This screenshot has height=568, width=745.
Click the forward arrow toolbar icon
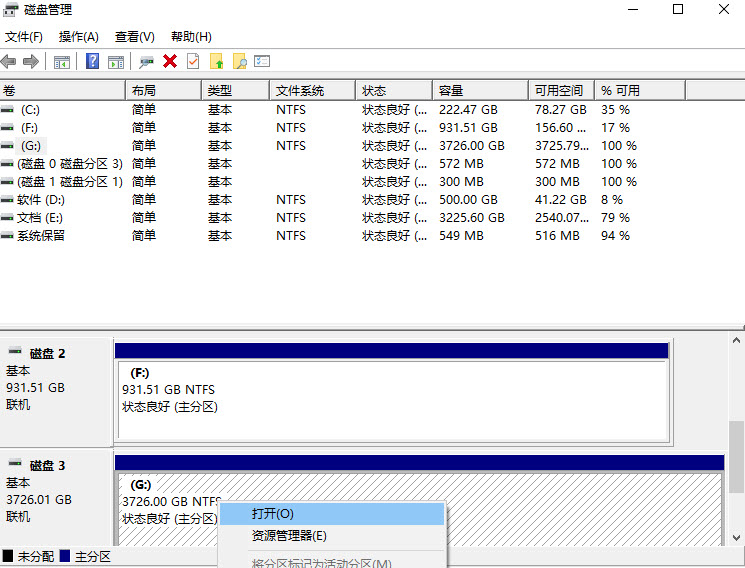pyautogui.click(x=31, y=62)
